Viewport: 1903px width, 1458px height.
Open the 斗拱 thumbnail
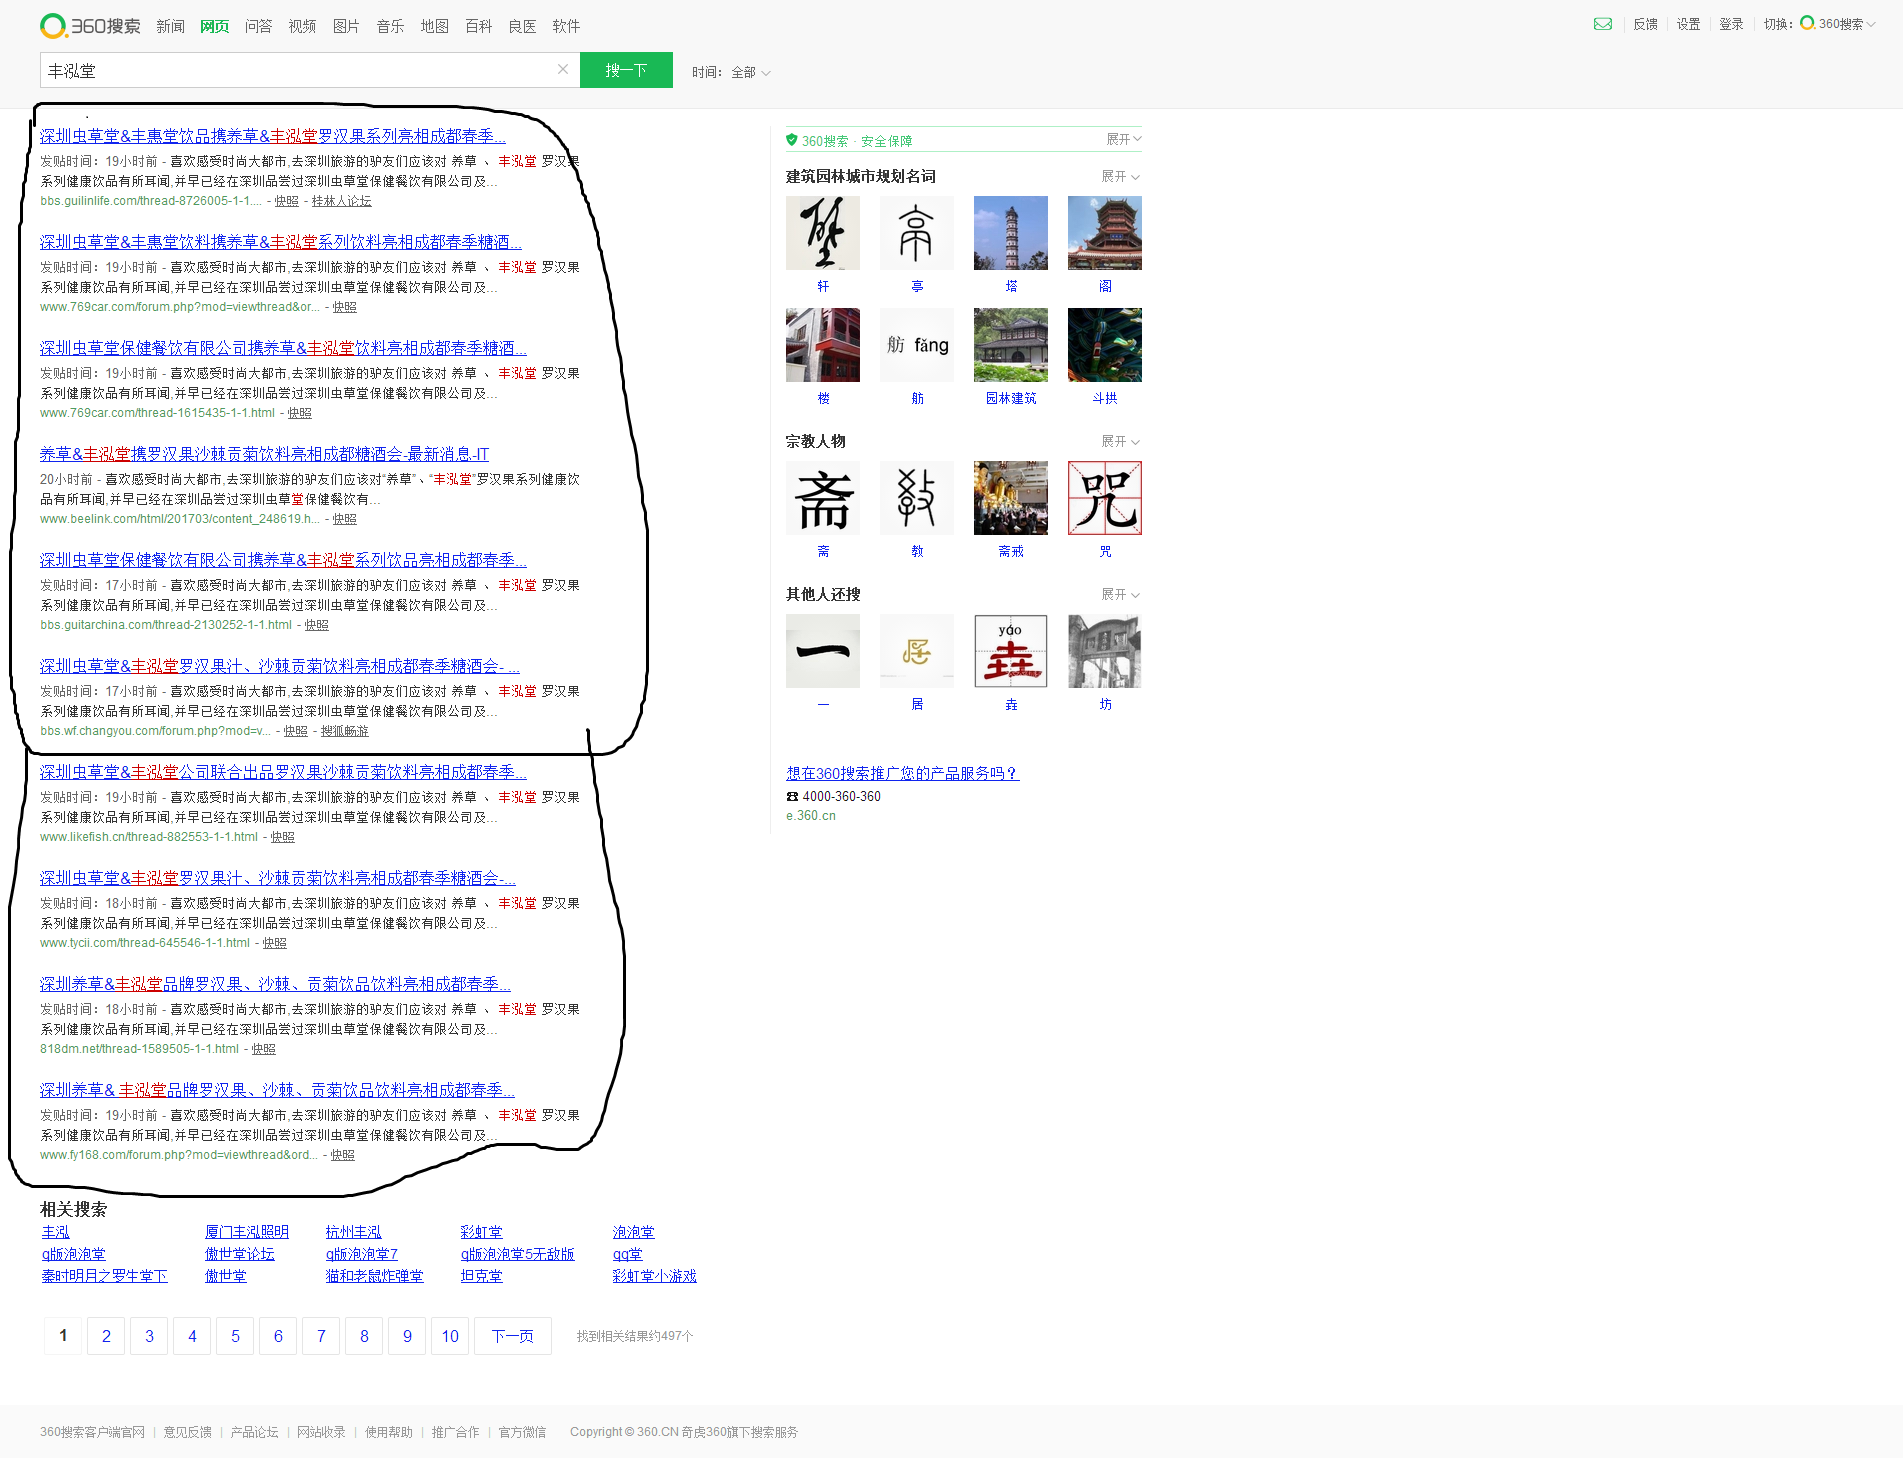pos(1105,345)
